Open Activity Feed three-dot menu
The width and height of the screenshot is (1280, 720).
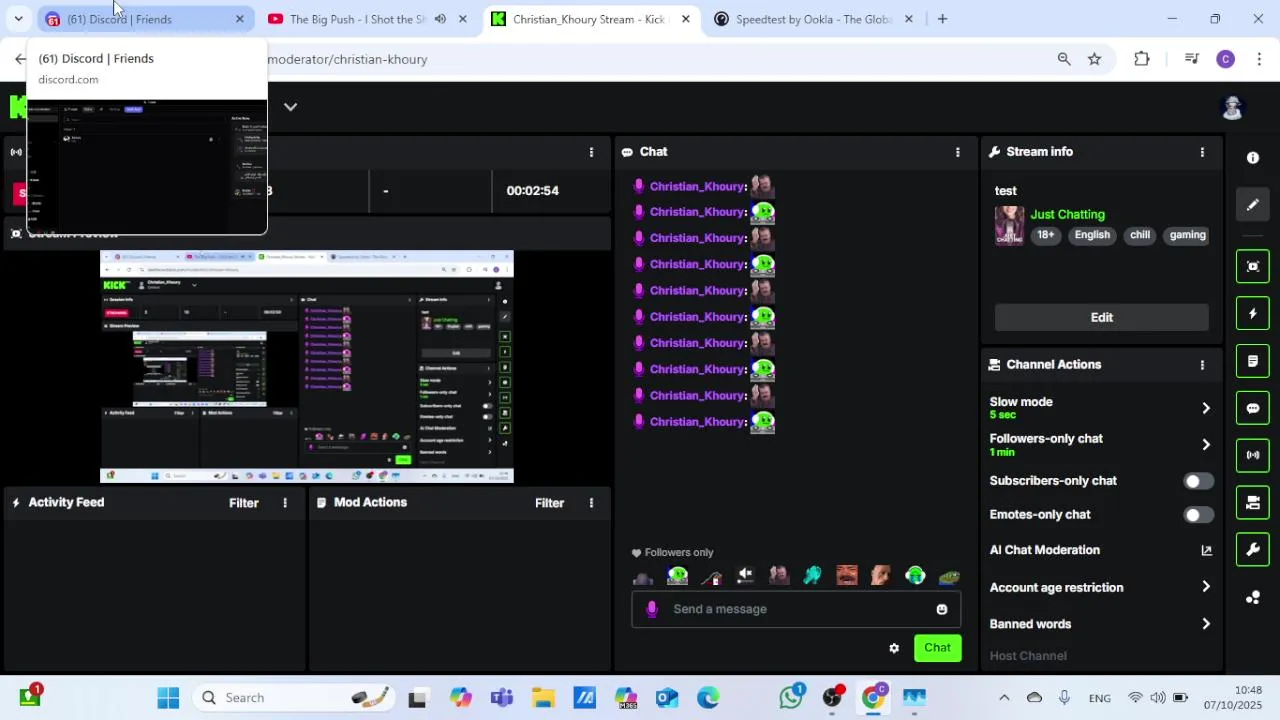tap(285, 503)
